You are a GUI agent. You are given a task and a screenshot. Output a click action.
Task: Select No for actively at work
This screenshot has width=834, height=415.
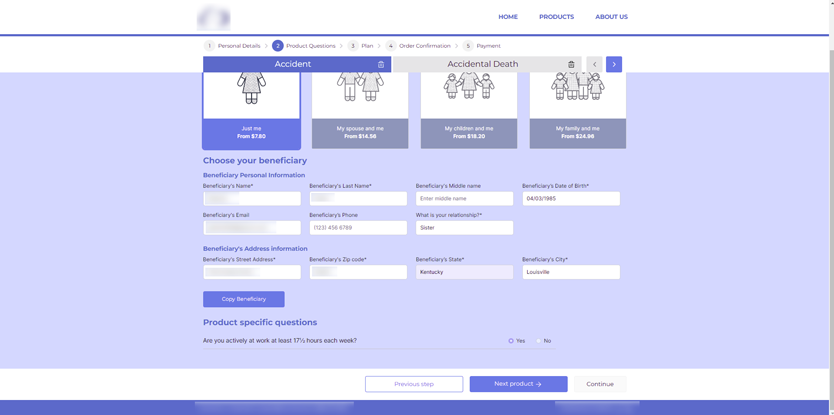[538, 341]
